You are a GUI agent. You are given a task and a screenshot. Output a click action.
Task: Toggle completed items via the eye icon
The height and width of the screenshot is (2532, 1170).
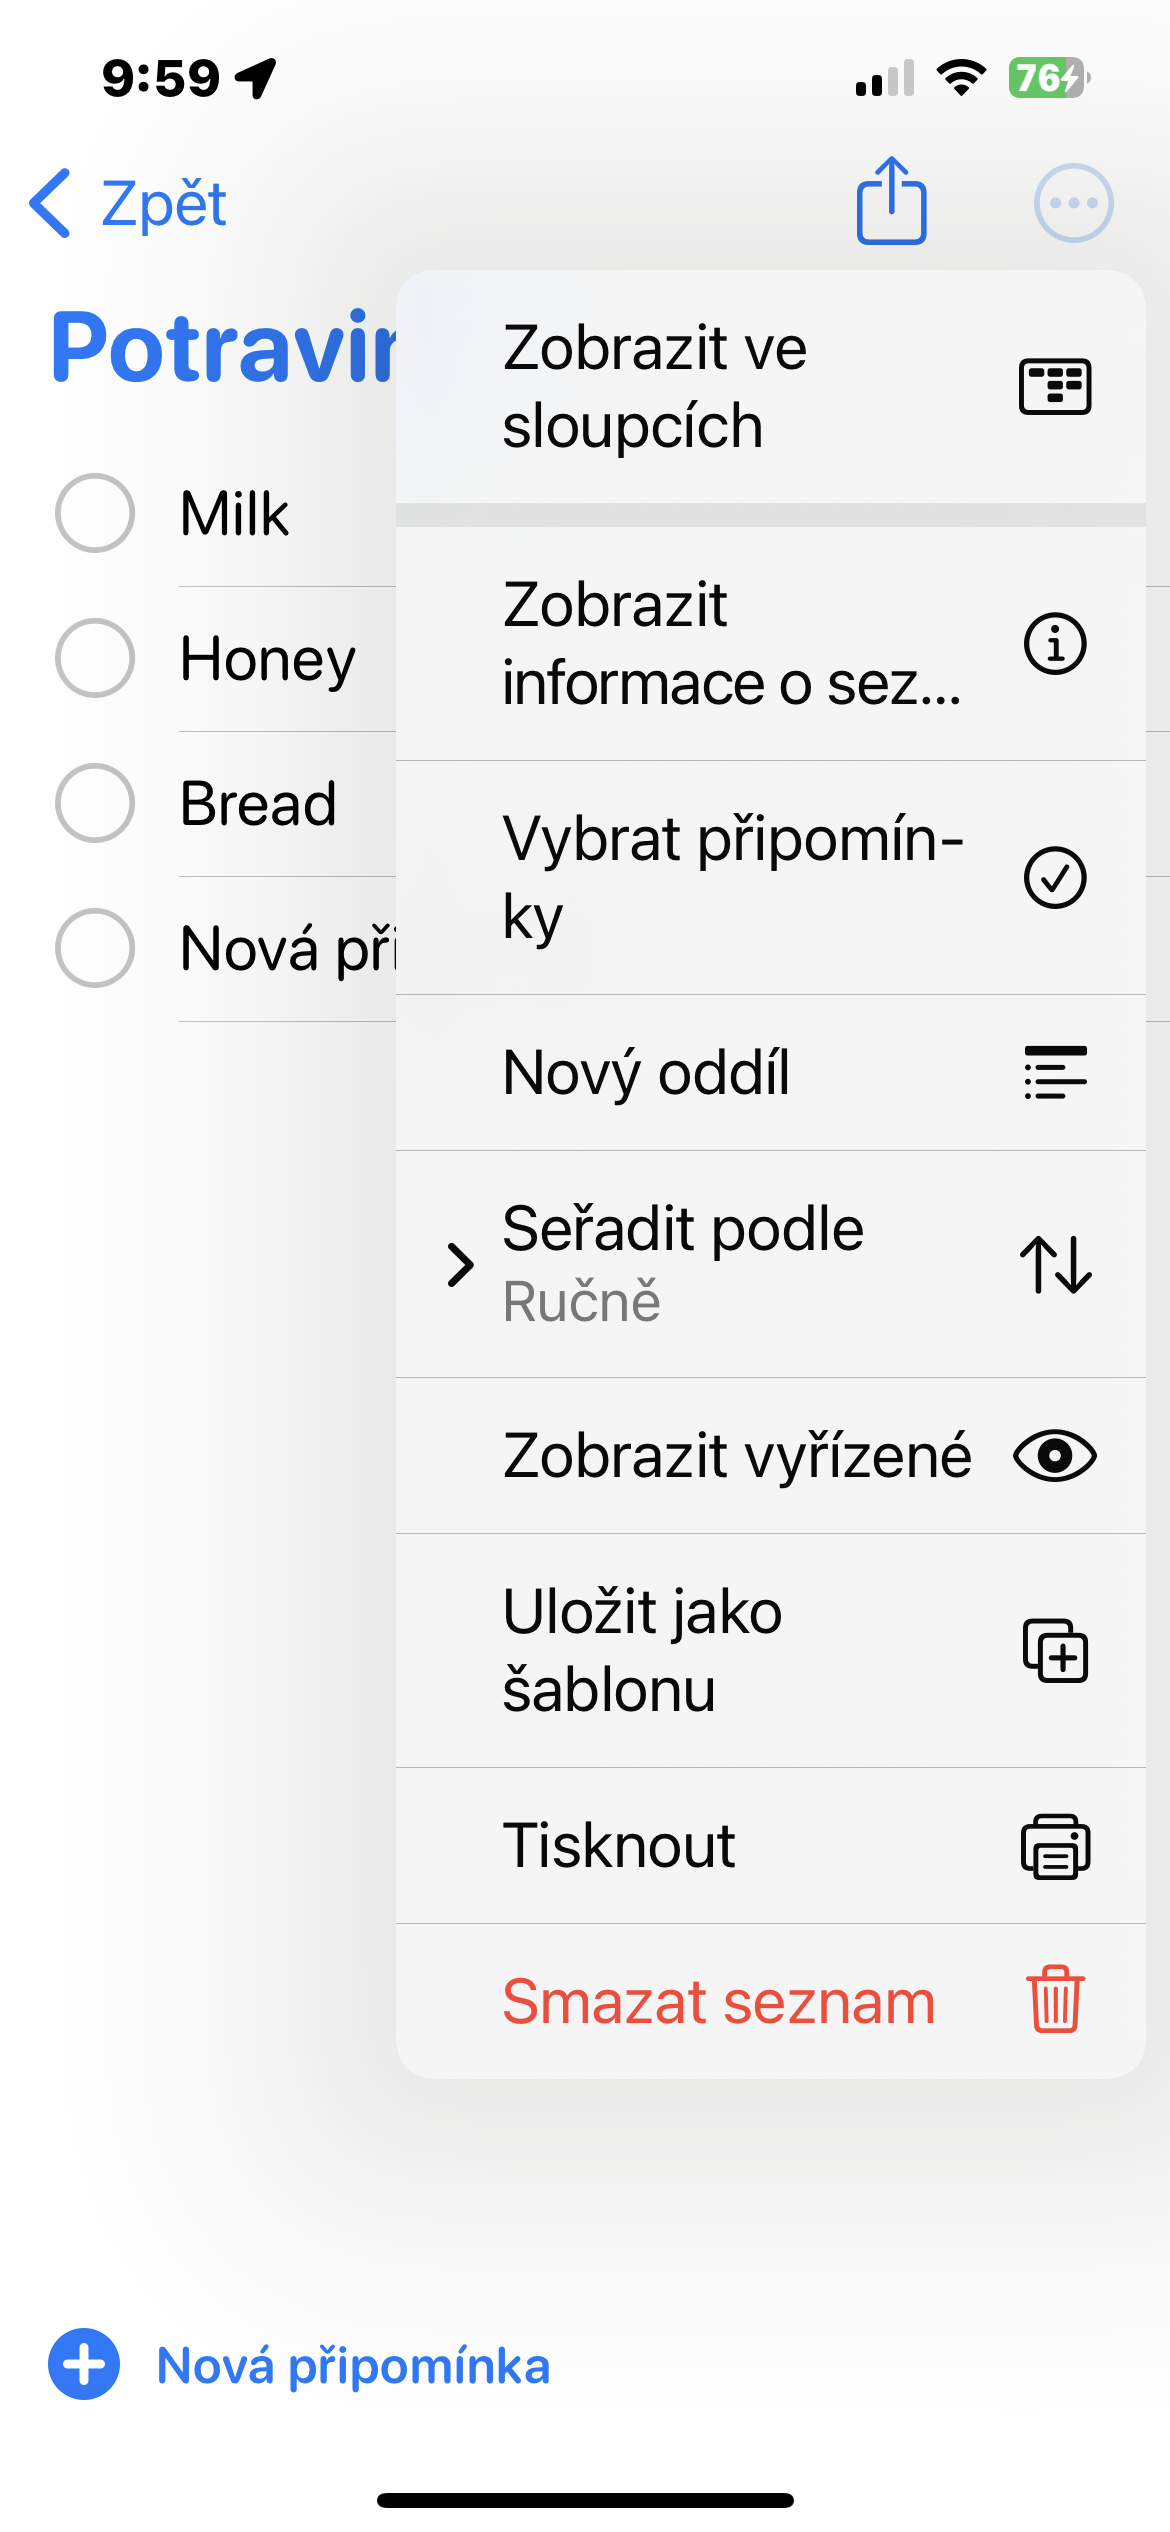click(1055, 1456)
